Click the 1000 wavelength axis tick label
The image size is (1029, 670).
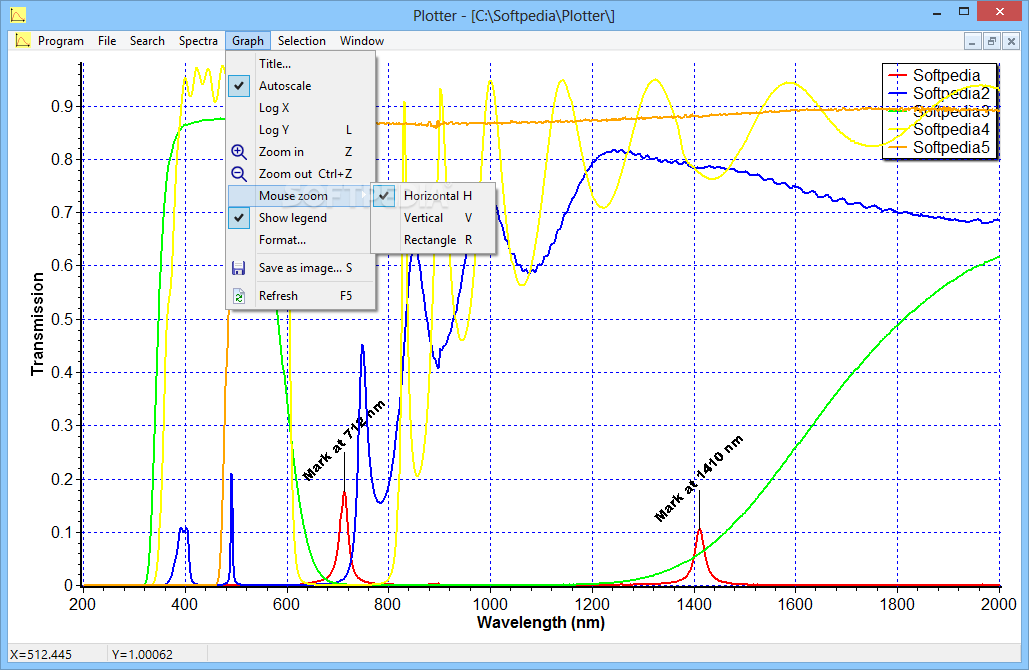[490, 604]
